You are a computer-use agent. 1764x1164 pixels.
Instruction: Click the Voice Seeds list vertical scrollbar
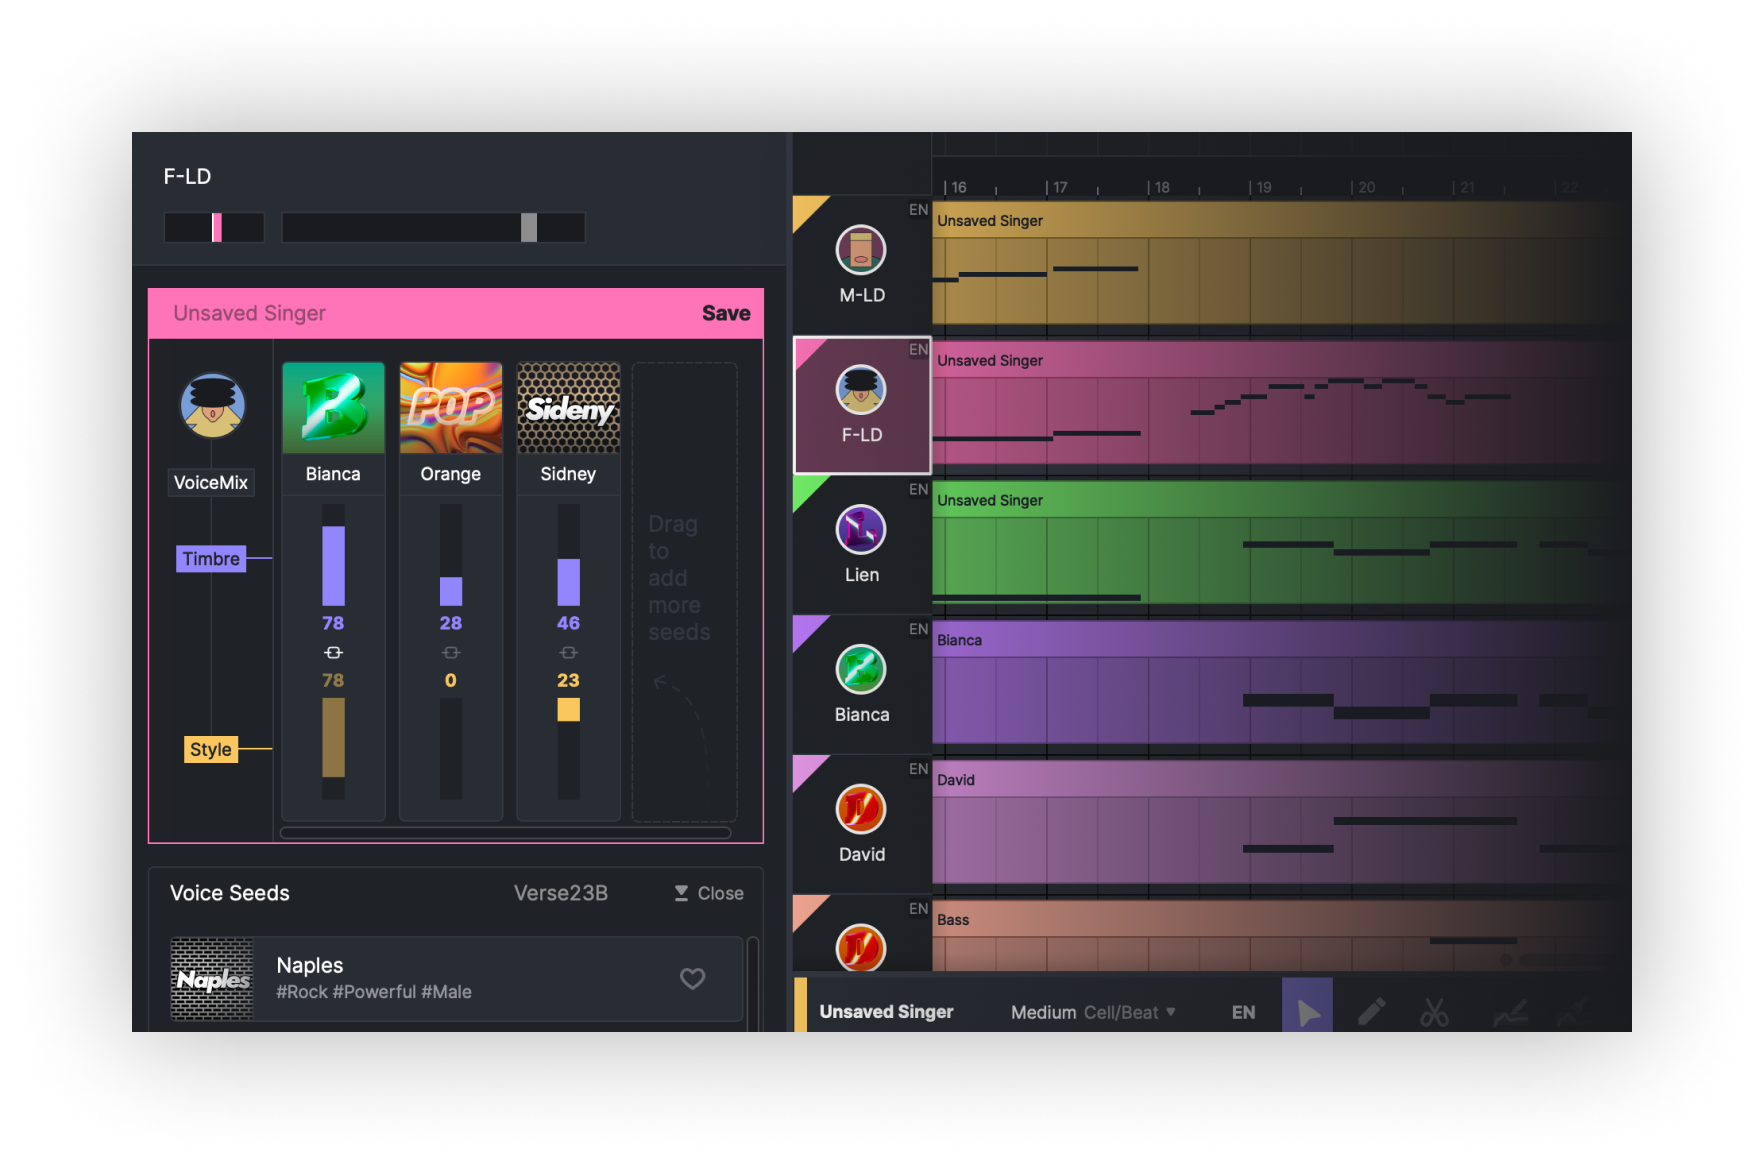[753, 983]
